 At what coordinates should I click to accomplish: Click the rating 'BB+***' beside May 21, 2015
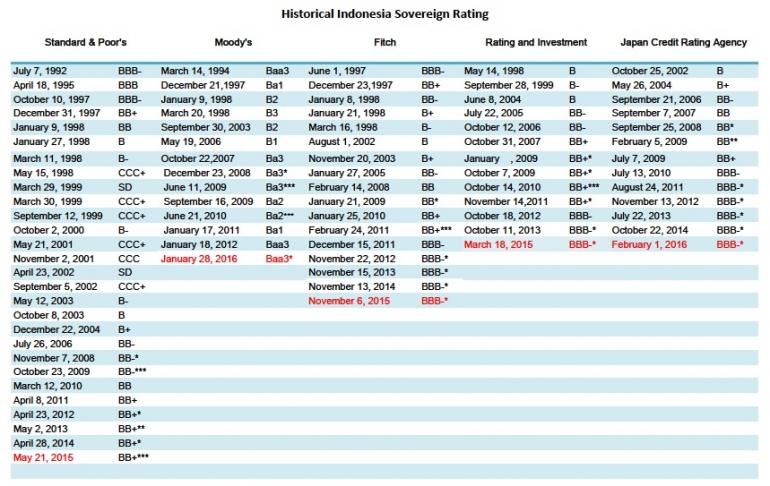[x=133, y=458]
